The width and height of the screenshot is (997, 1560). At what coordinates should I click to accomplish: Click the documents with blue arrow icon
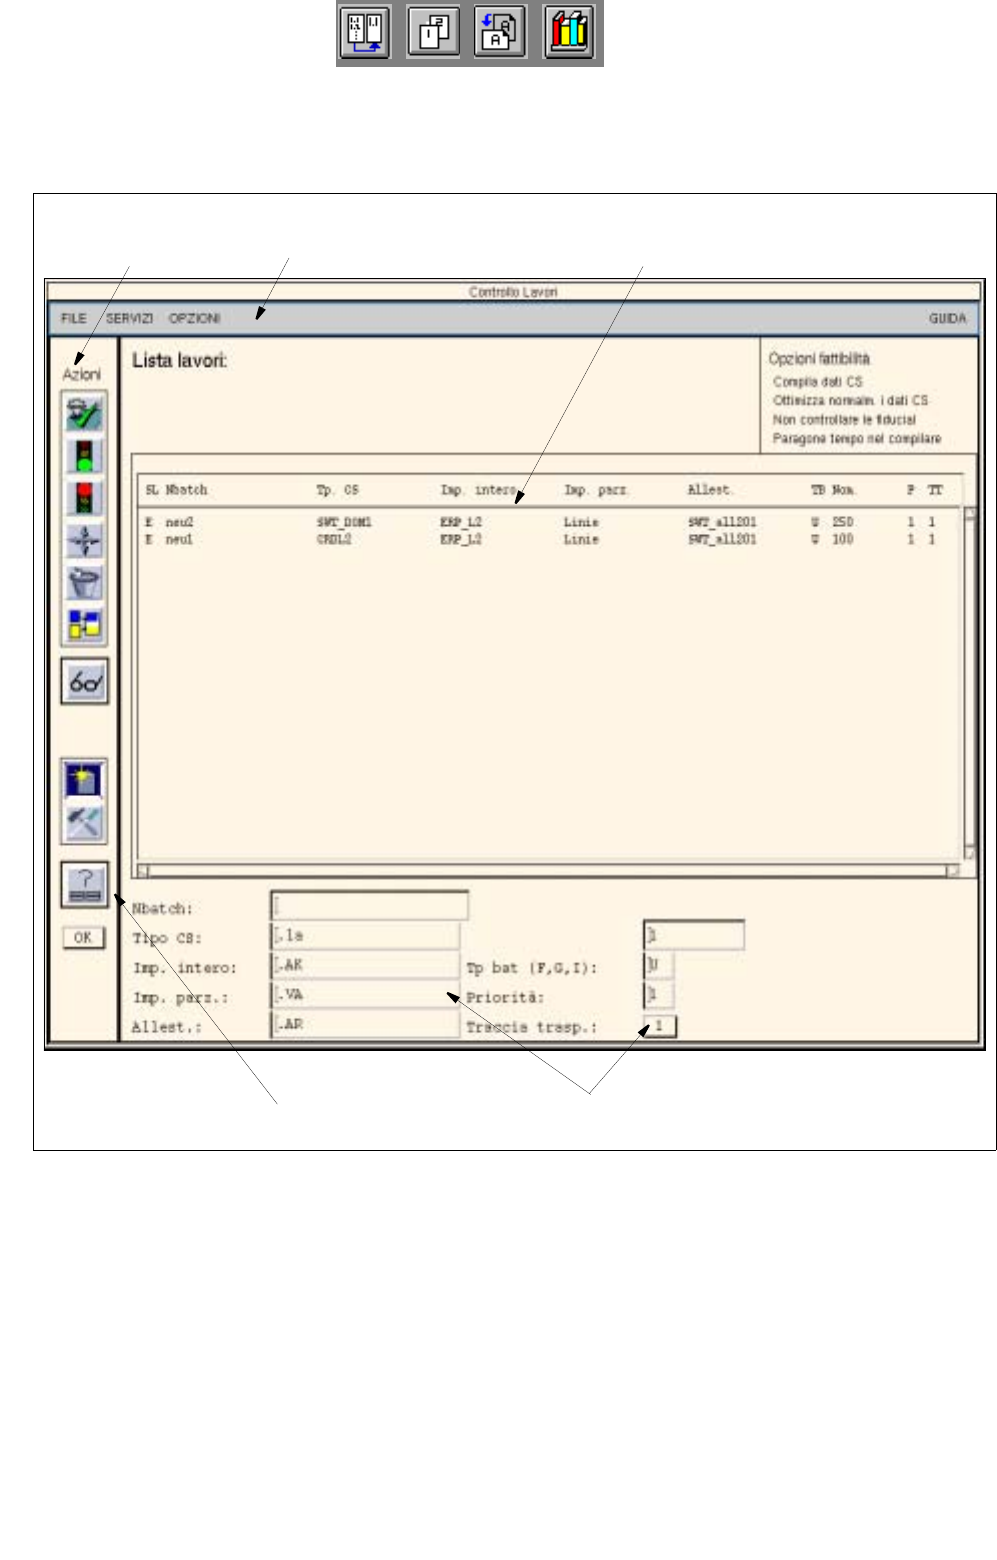(x=499, y=32)
